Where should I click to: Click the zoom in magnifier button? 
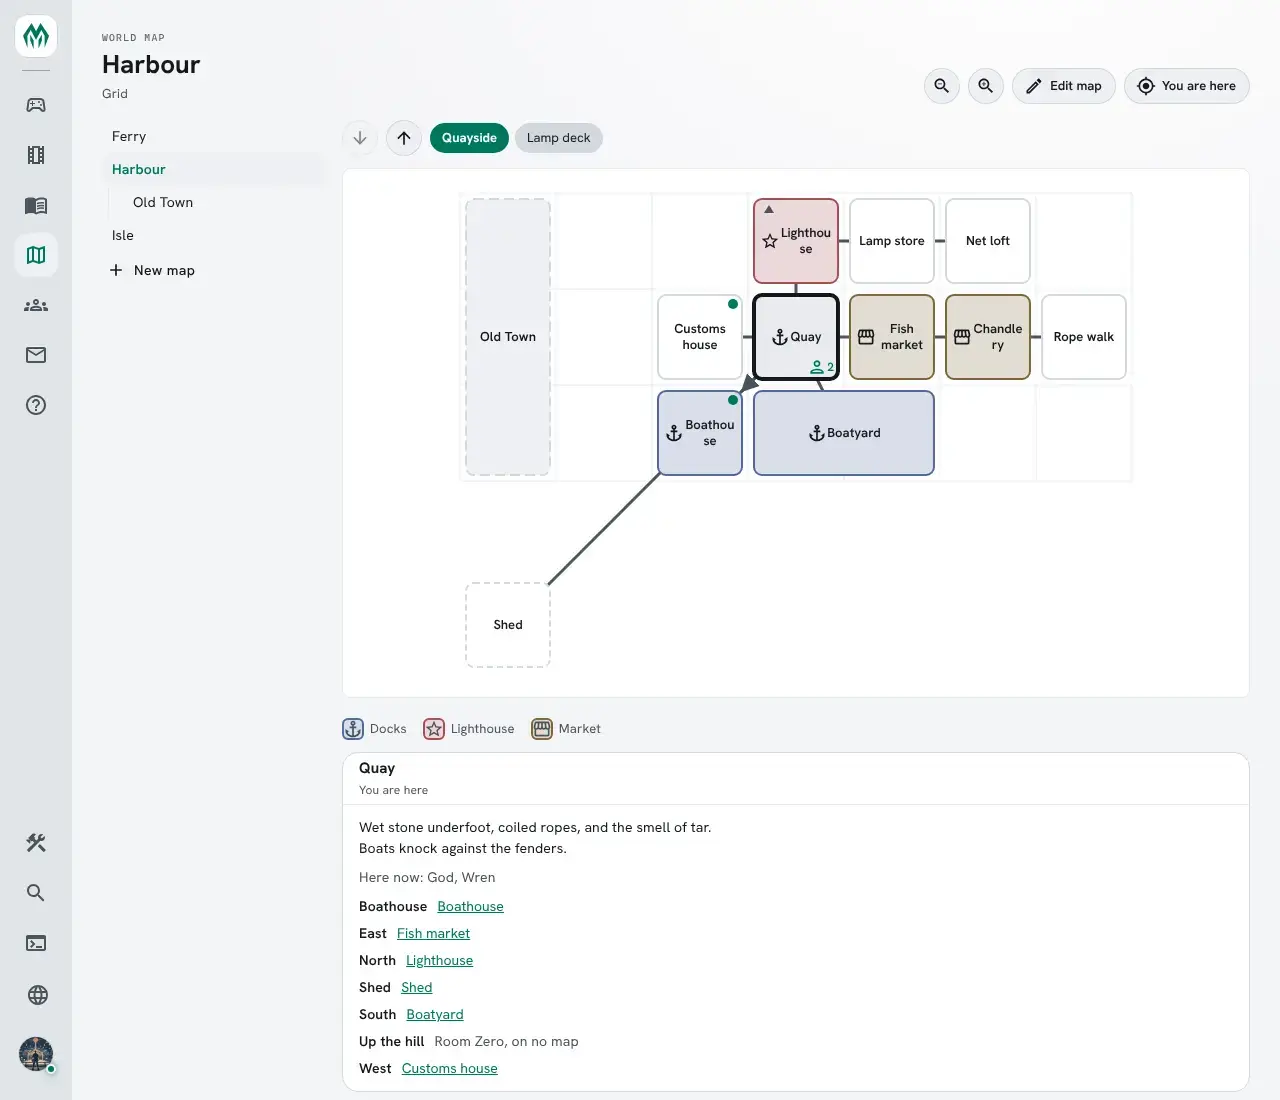(986, 86)
